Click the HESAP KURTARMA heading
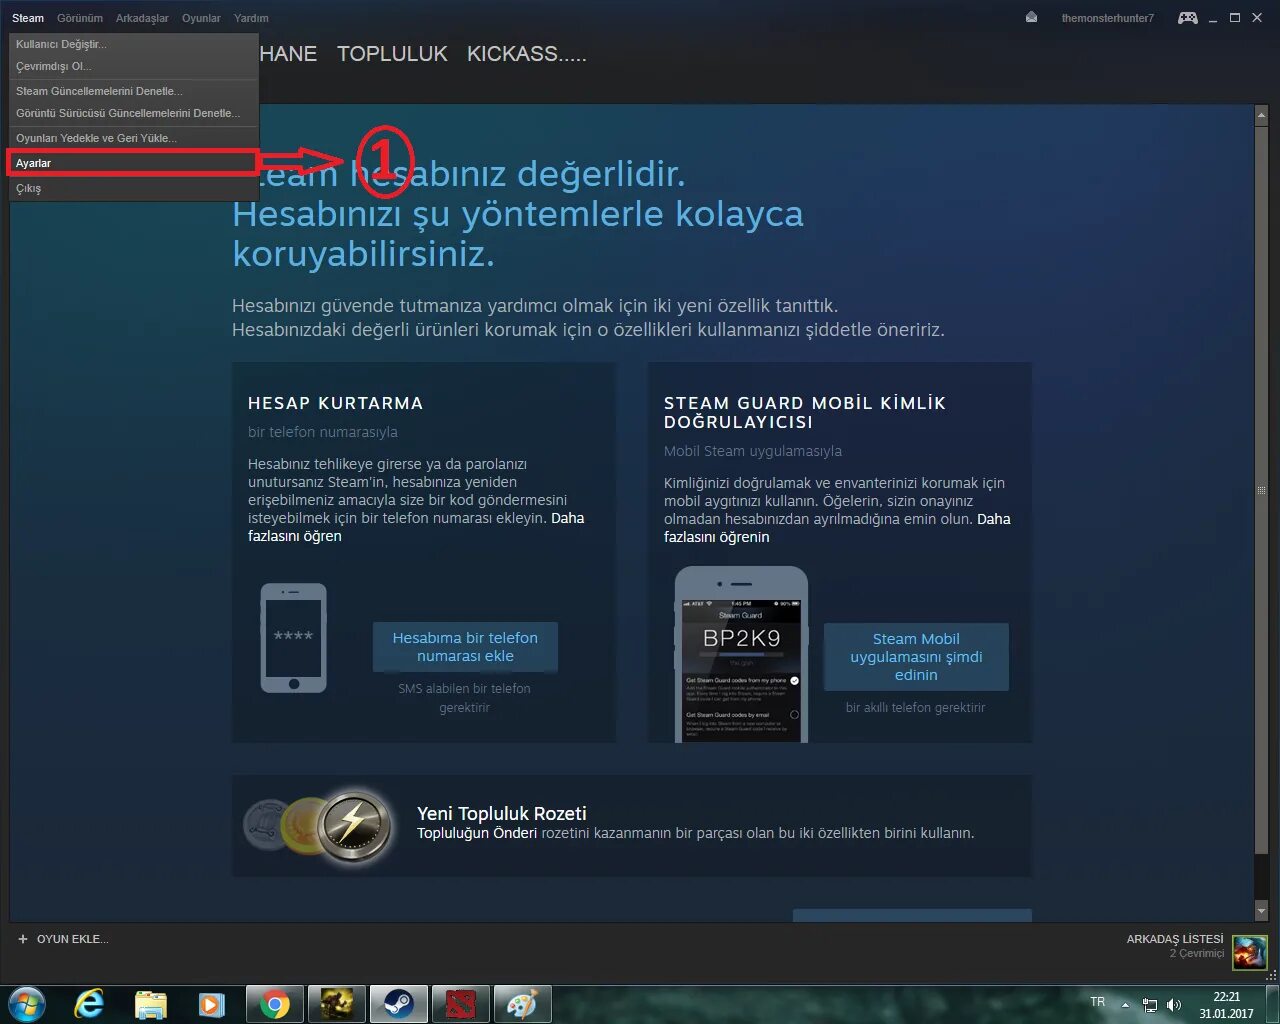This screenshot has width=1280, height=1024. click(x=336, y=403)
